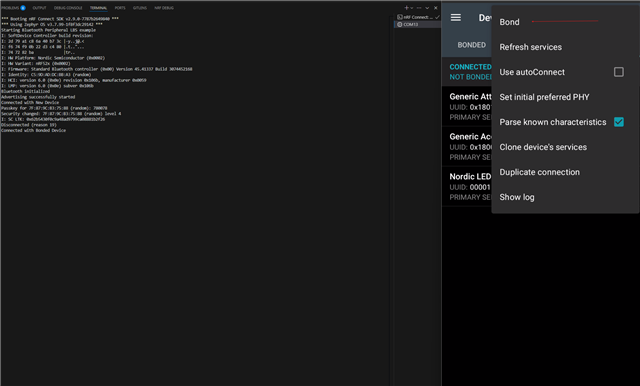Viewport: 640px width, 386px height.
Task: Click 'Bluetooth initialized' terminal line
Action: (x=25, y=91)
